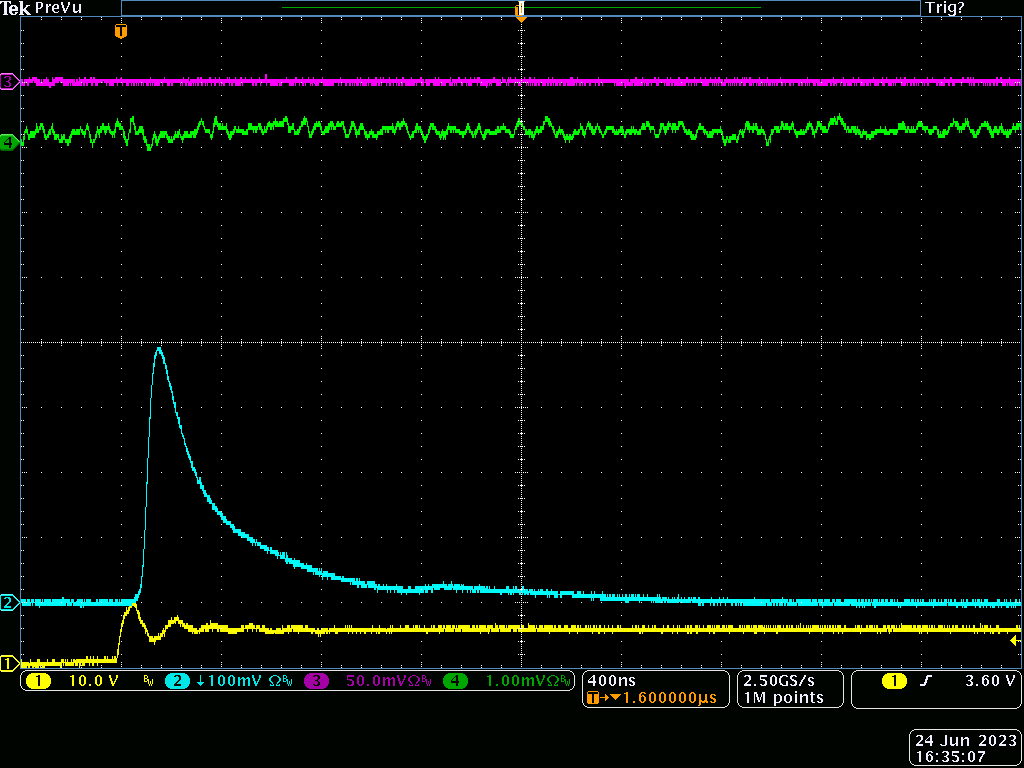Click the orange trigger position T marker
1024x768 pixels.
tap(121, 31)
